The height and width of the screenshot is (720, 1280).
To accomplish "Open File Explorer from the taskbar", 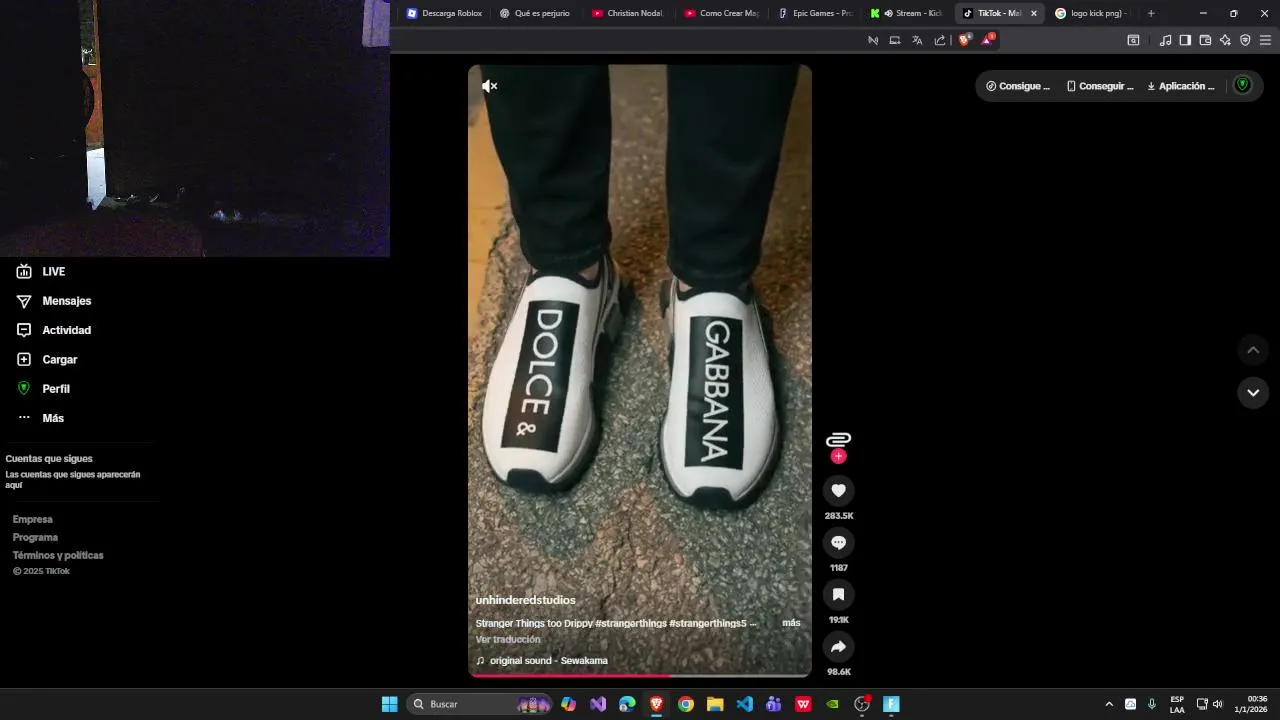I will point(715,704).
